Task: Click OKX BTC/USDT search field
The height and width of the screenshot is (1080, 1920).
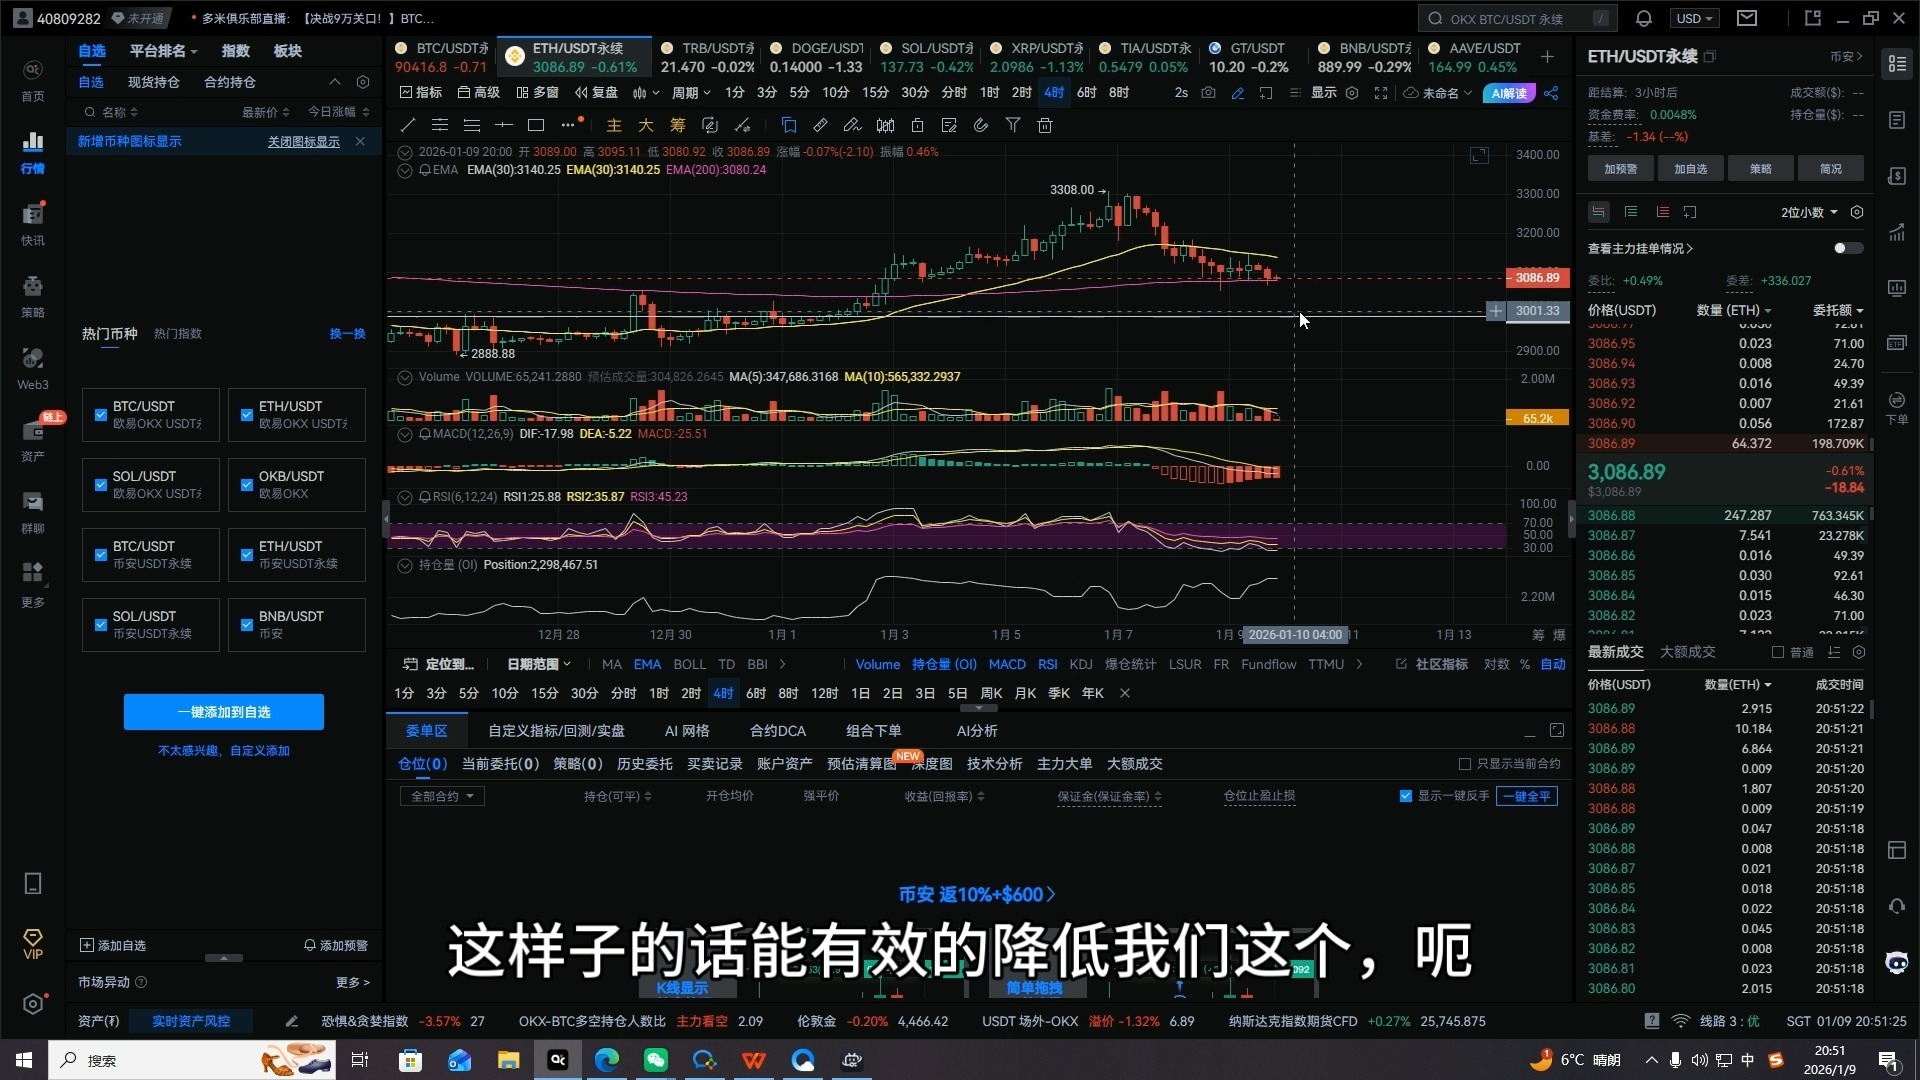Action: [1516, 18]
